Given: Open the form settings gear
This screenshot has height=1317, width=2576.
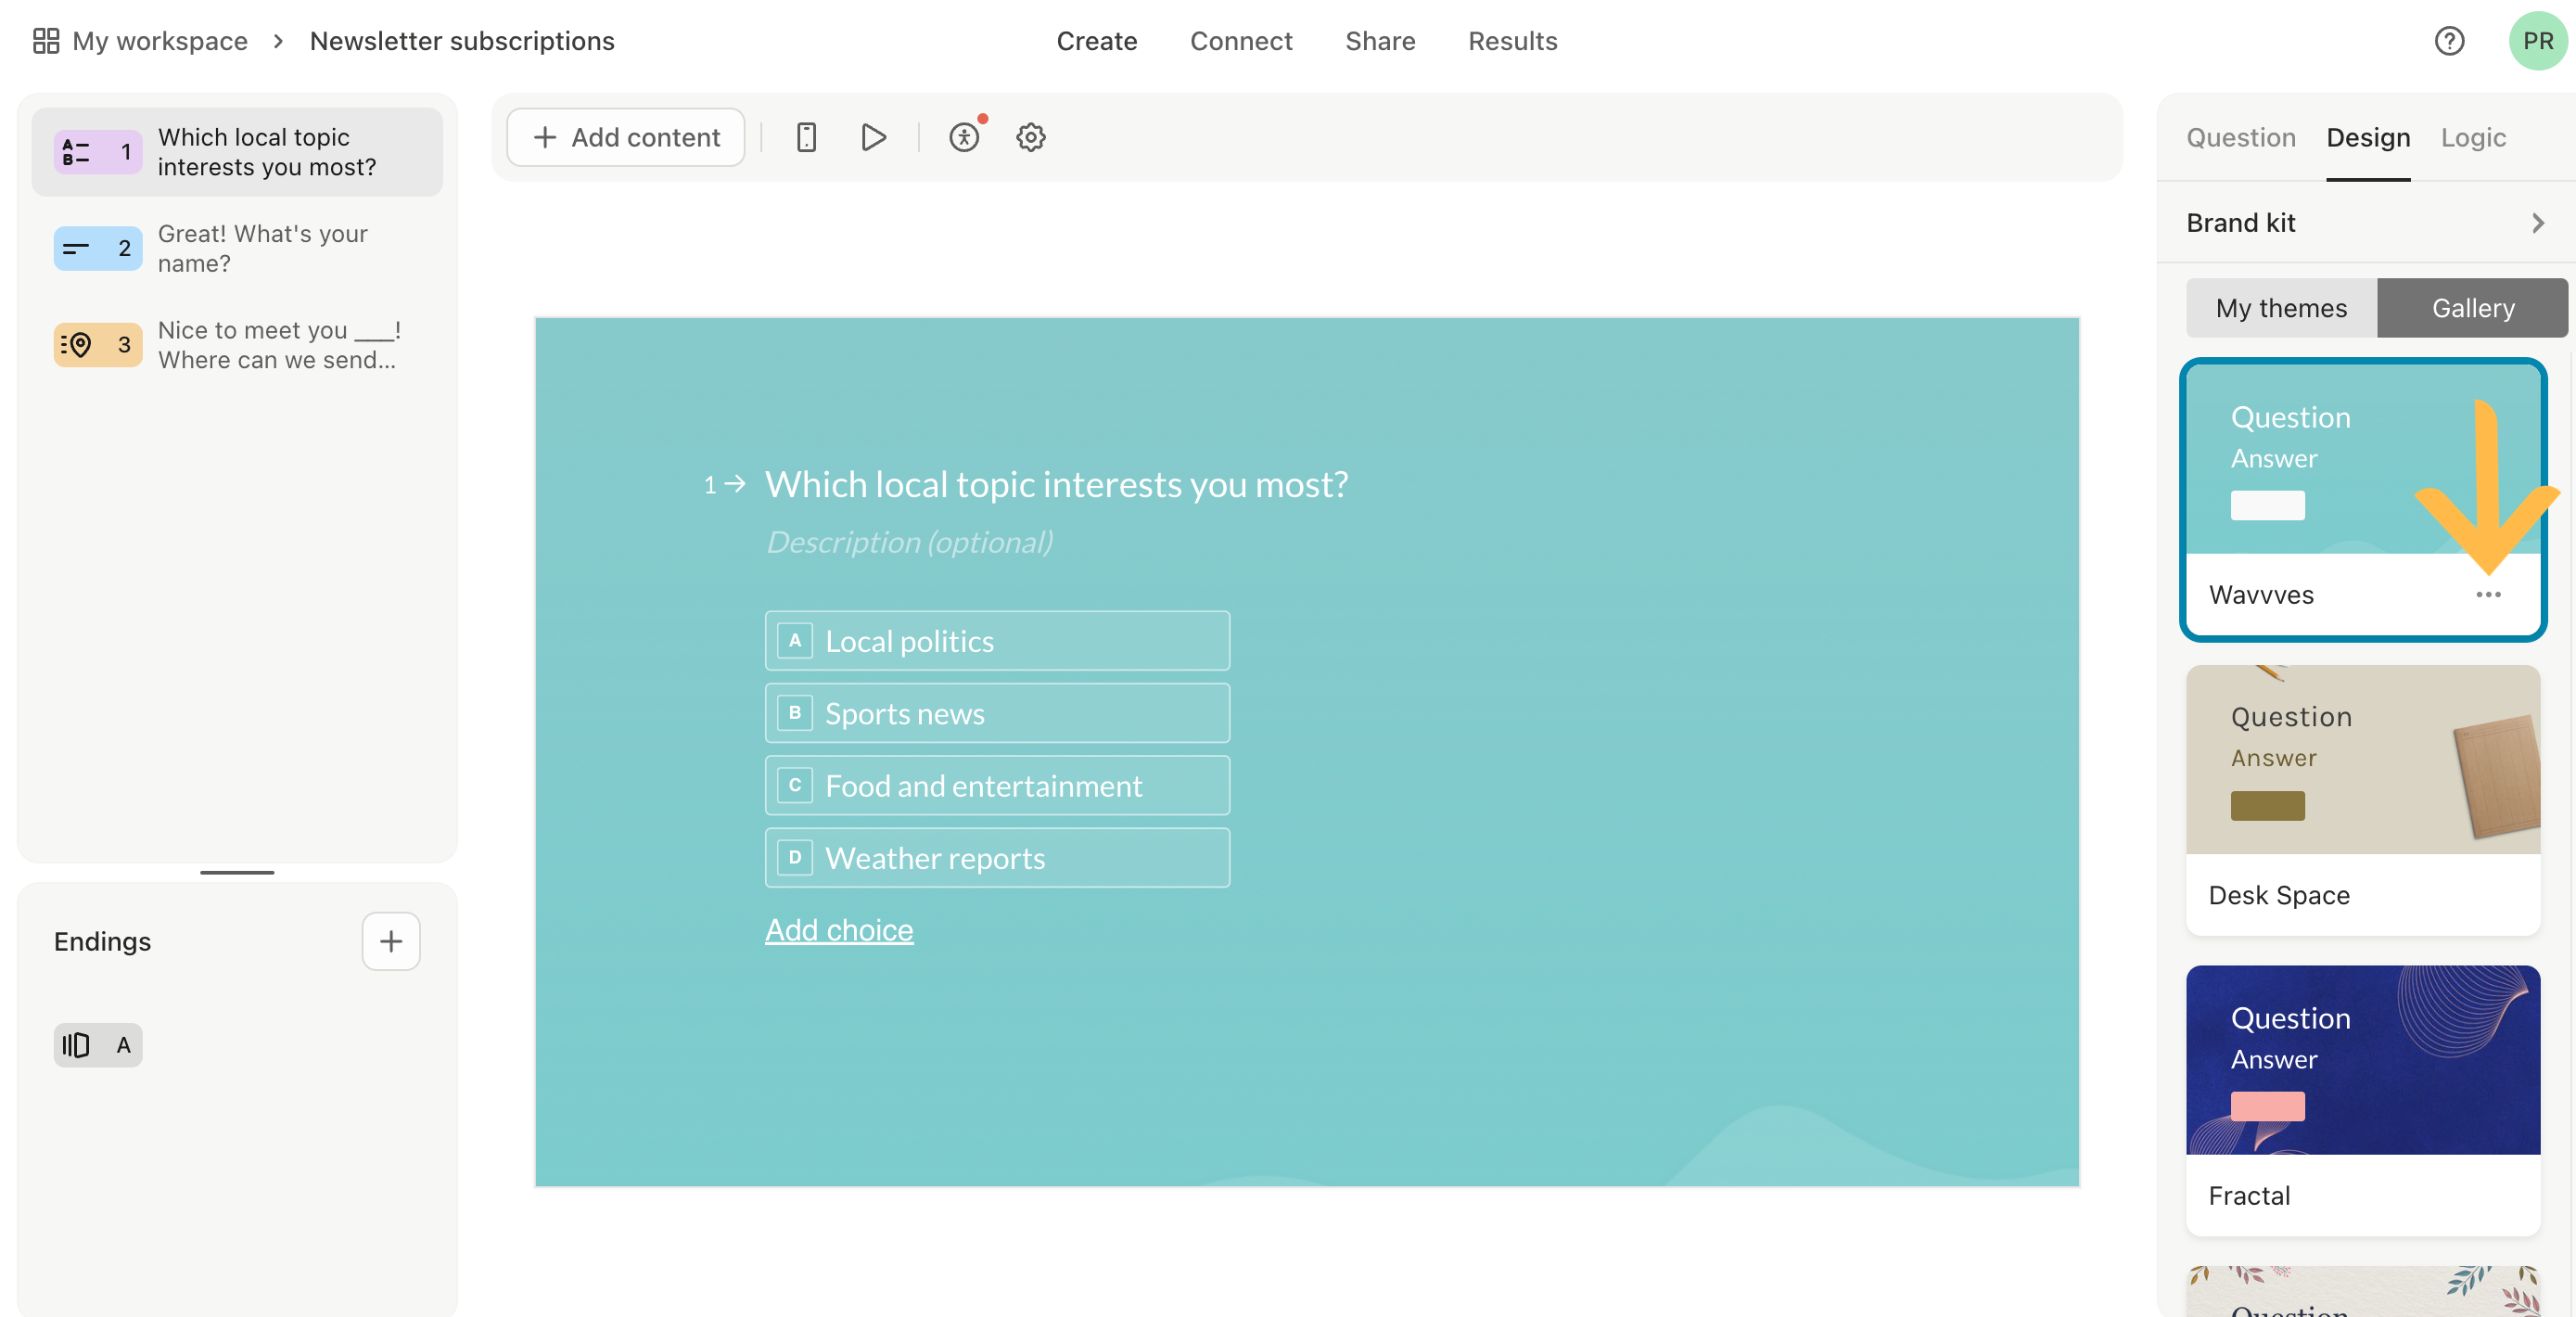Looking at the screenshot, I should click(x=1031, y=137).
